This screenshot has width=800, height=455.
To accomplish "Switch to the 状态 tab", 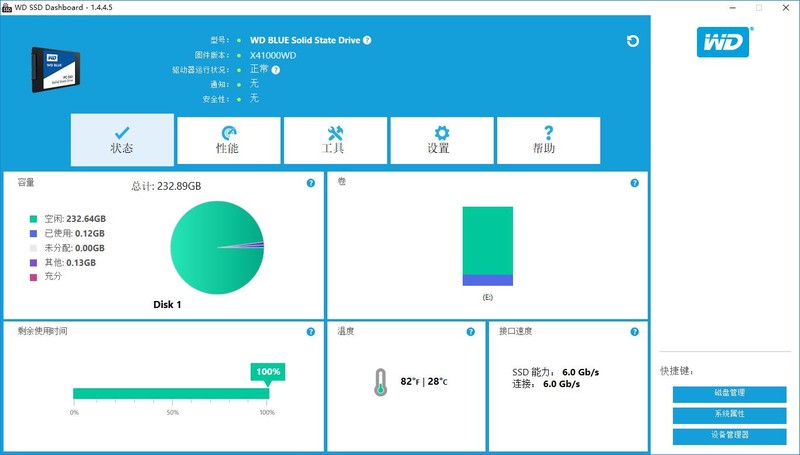I will (x=122, y=140).
